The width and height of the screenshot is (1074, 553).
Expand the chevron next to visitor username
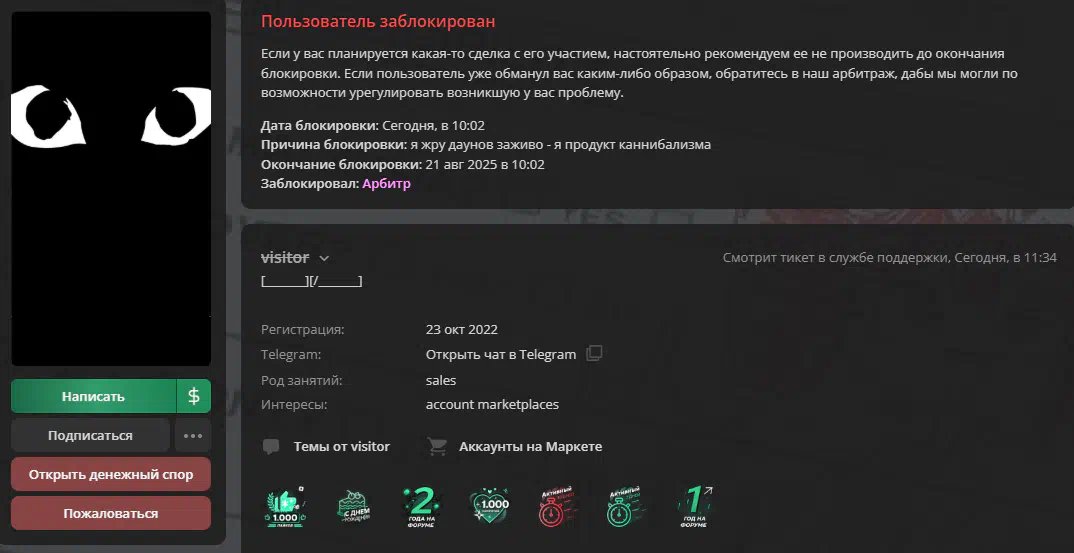pyautogui.click(x=324, y=258)
